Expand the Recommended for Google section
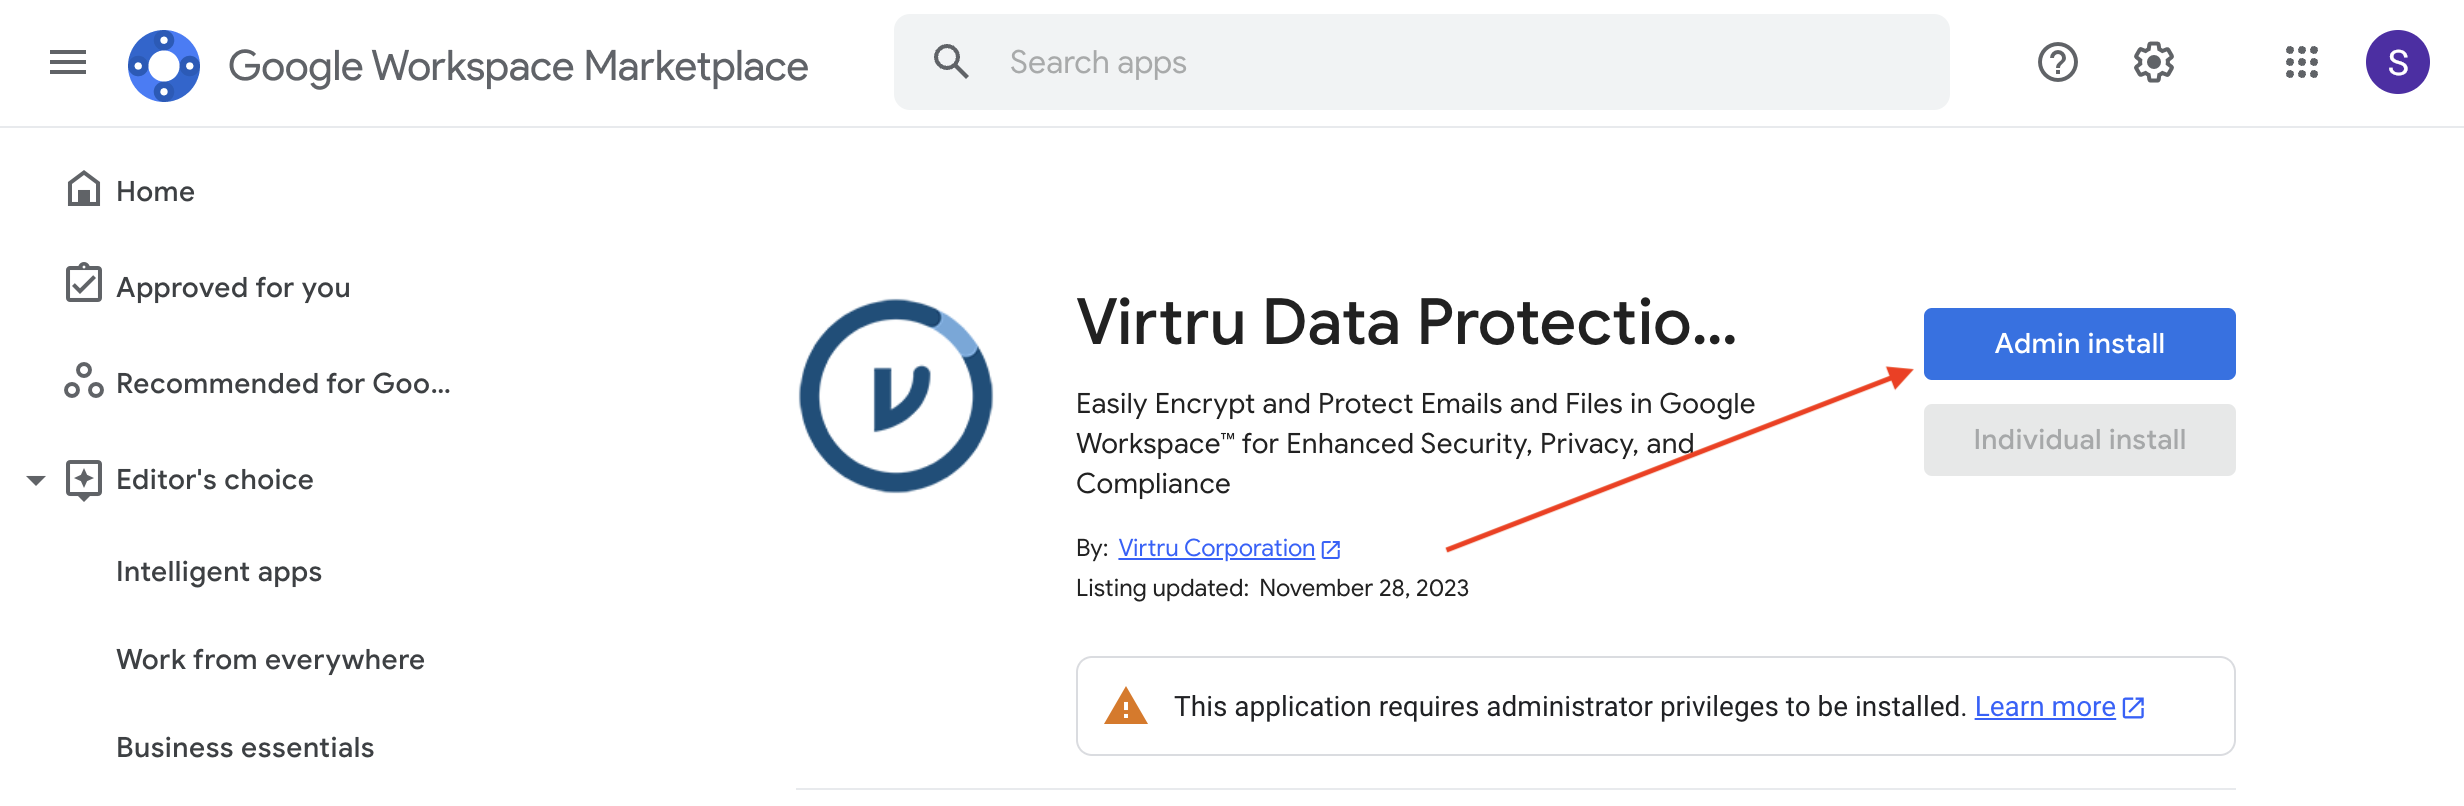This screenshot has width=2464, height=806. coord(282,383)
